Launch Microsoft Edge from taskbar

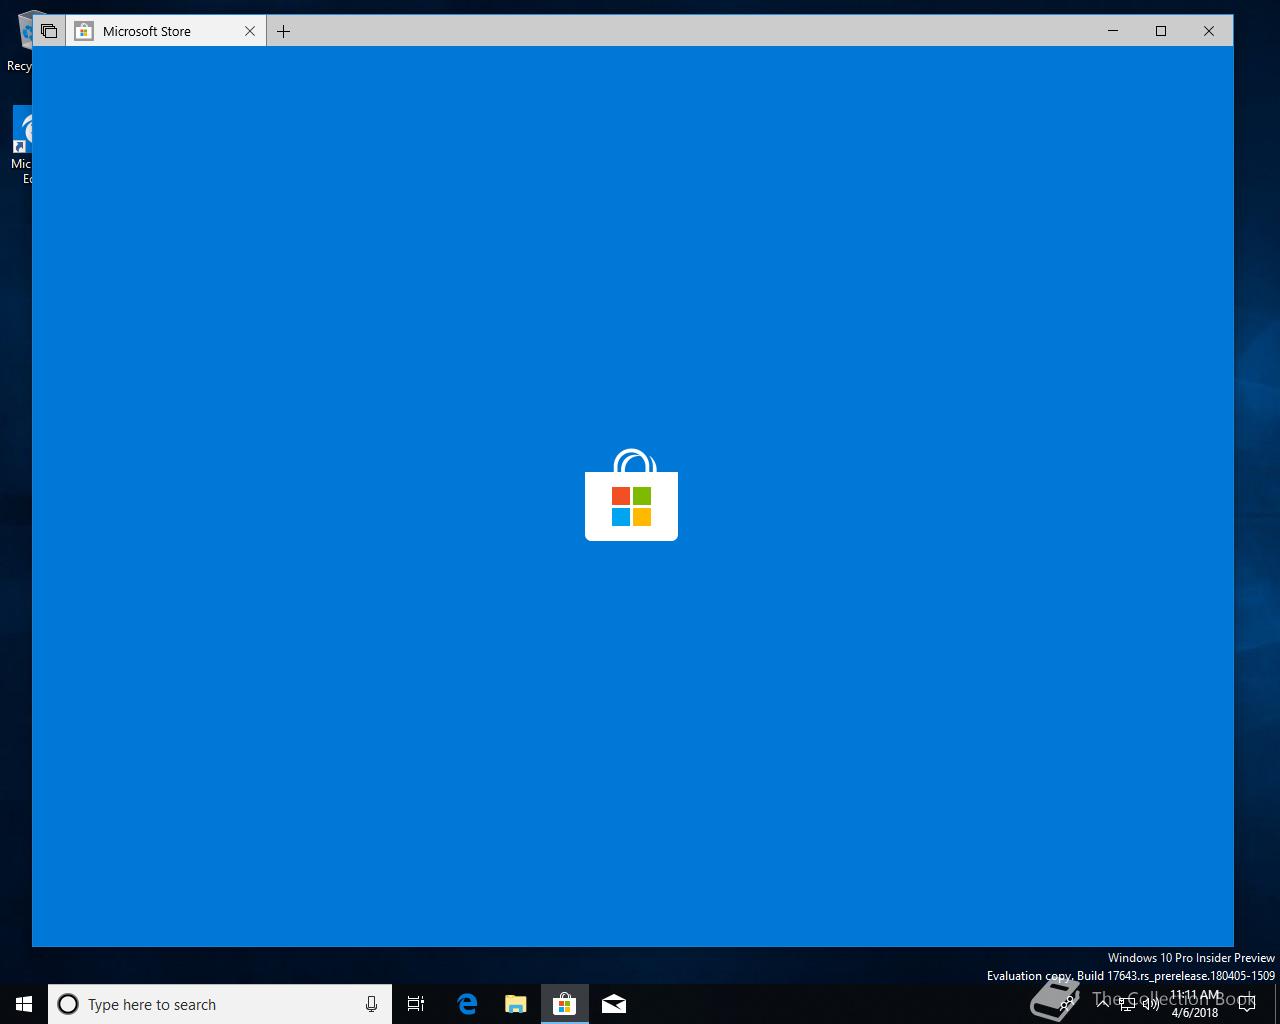(467, 1004)
